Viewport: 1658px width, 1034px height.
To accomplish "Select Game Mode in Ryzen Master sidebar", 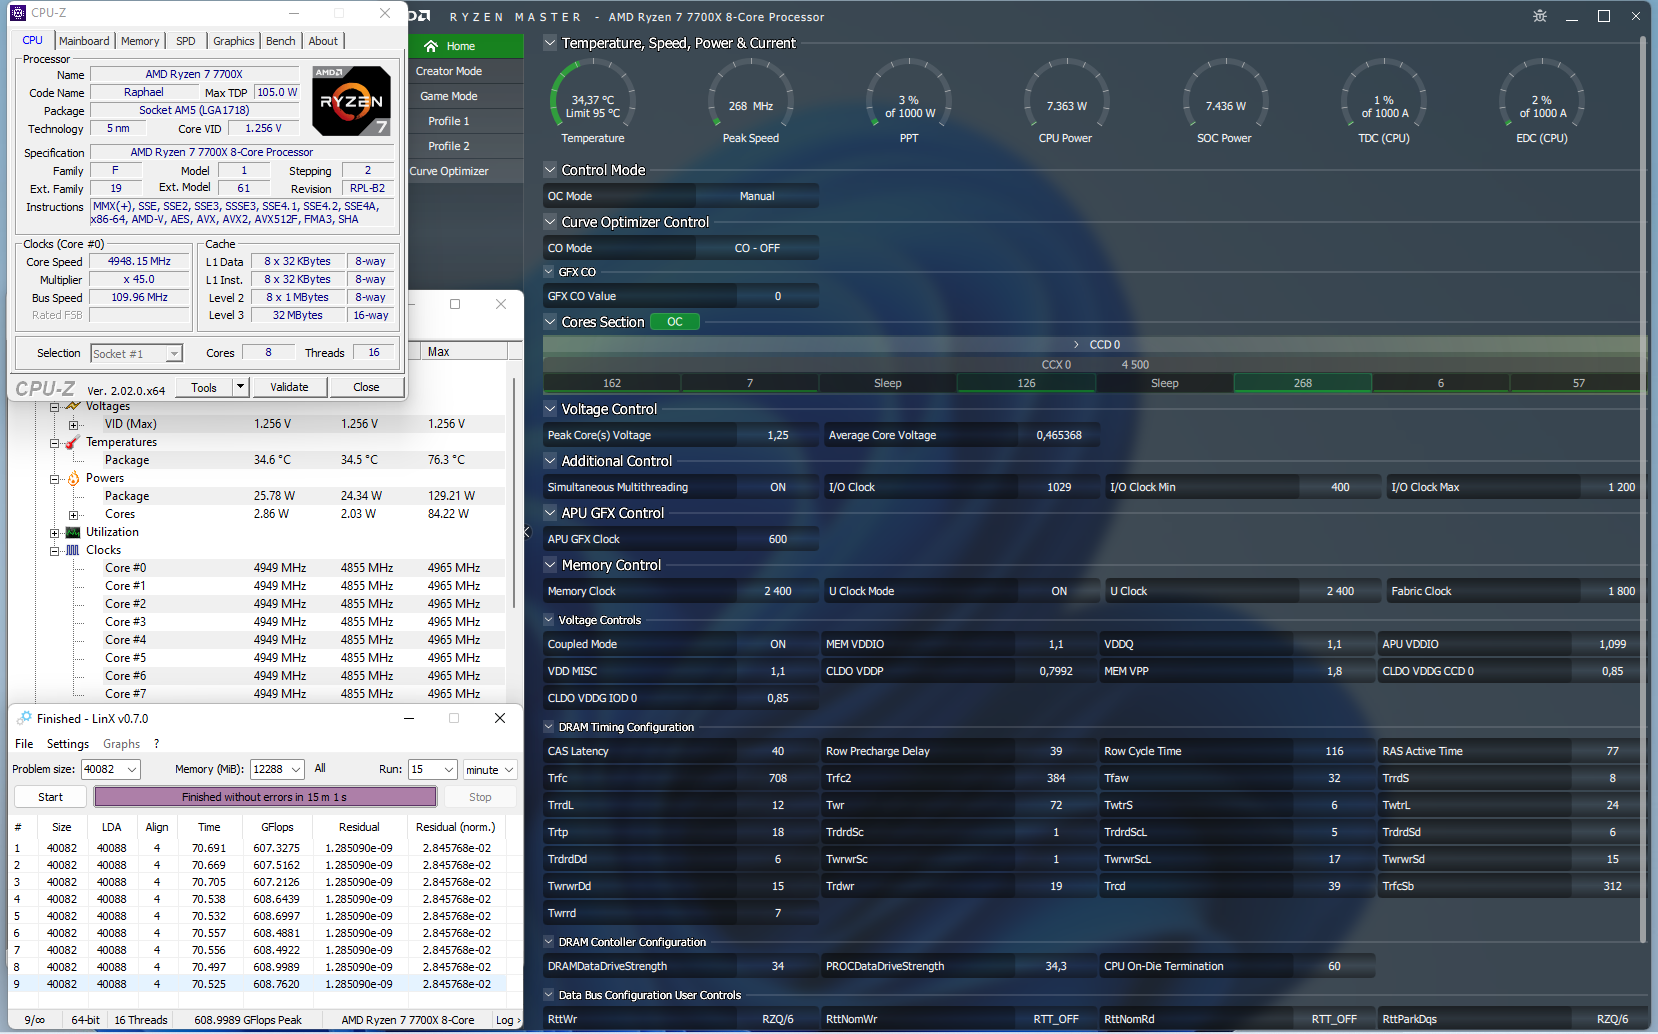I will pos(466,96).
